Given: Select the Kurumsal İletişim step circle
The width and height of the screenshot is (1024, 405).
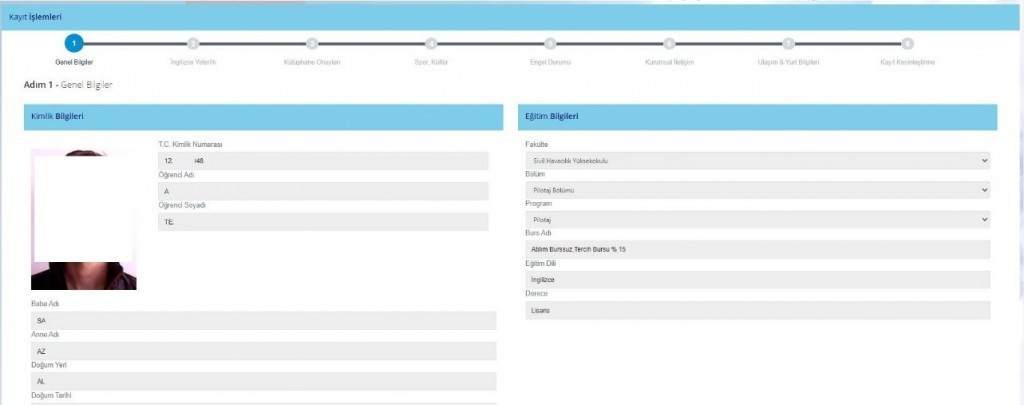Looking at the screenshot, I should coord(669,44).
